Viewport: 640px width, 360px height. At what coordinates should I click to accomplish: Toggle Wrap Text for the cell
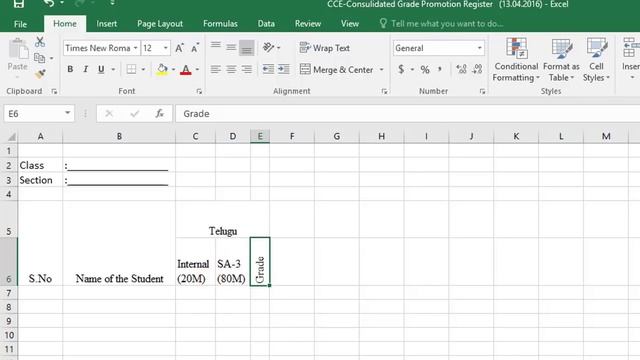click(x=324, y=48)
